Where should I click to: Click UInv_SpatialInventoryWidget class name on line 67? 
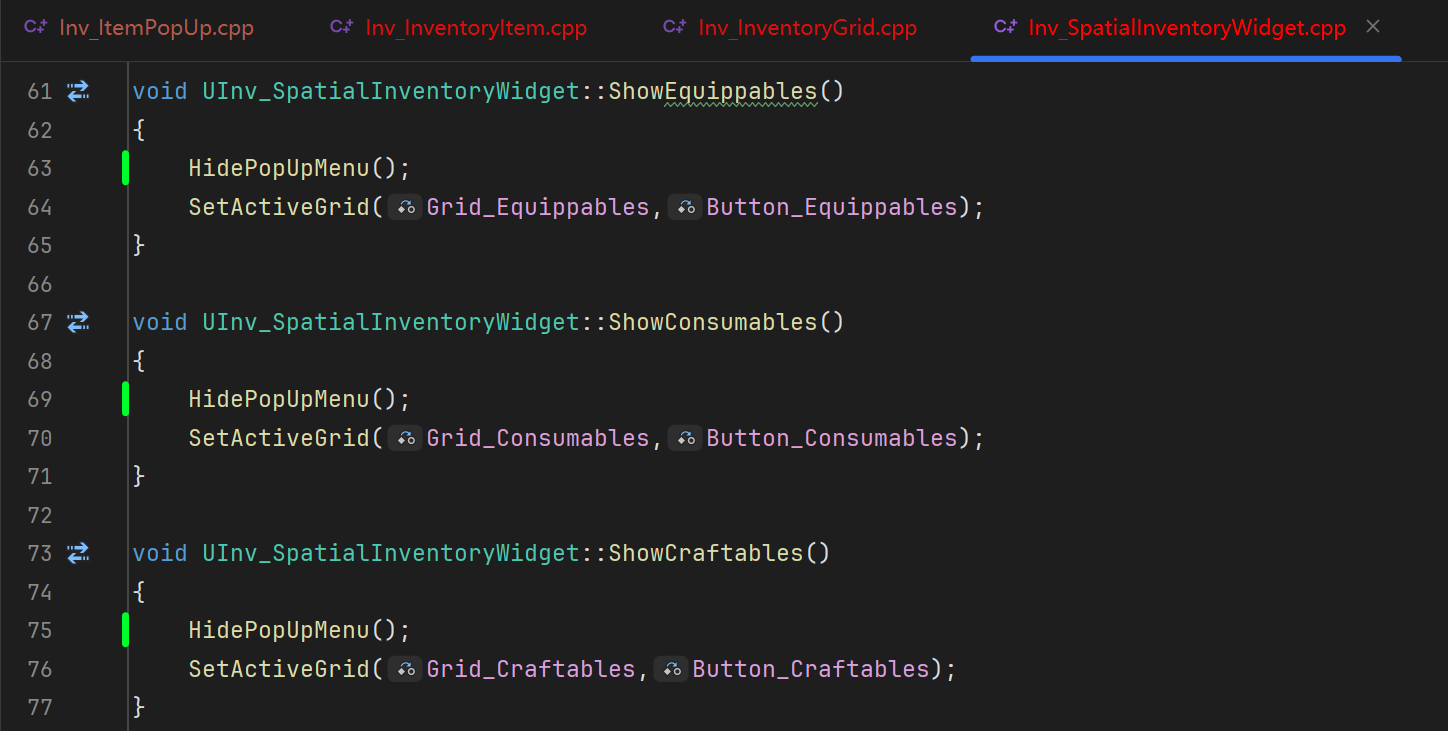(391, 322)
